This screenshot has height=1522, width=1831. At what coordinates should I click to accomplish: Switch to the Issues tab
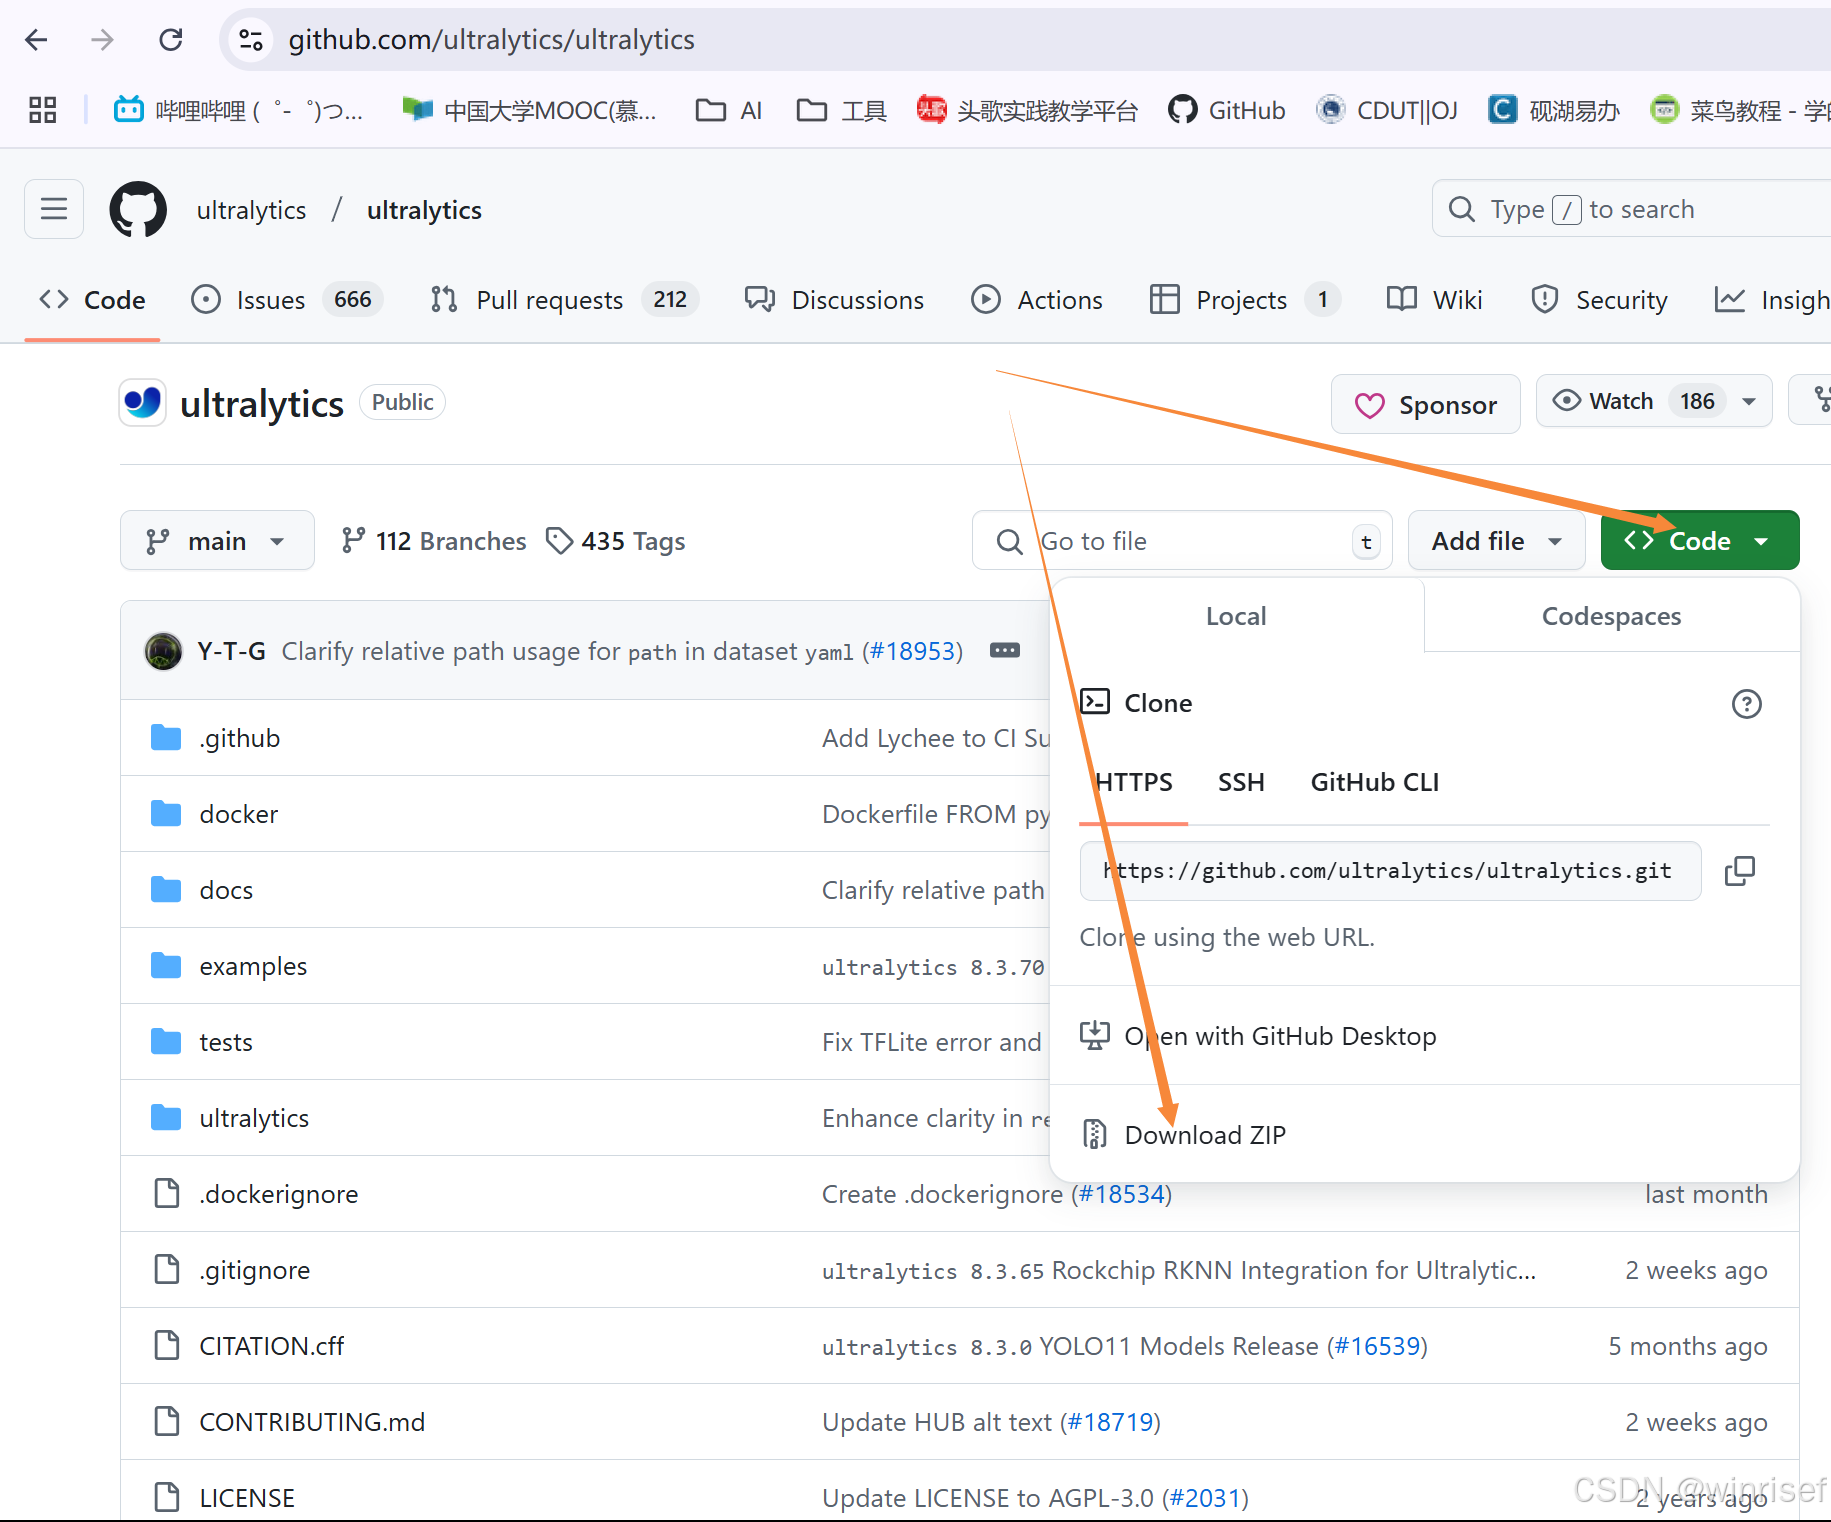286,300
